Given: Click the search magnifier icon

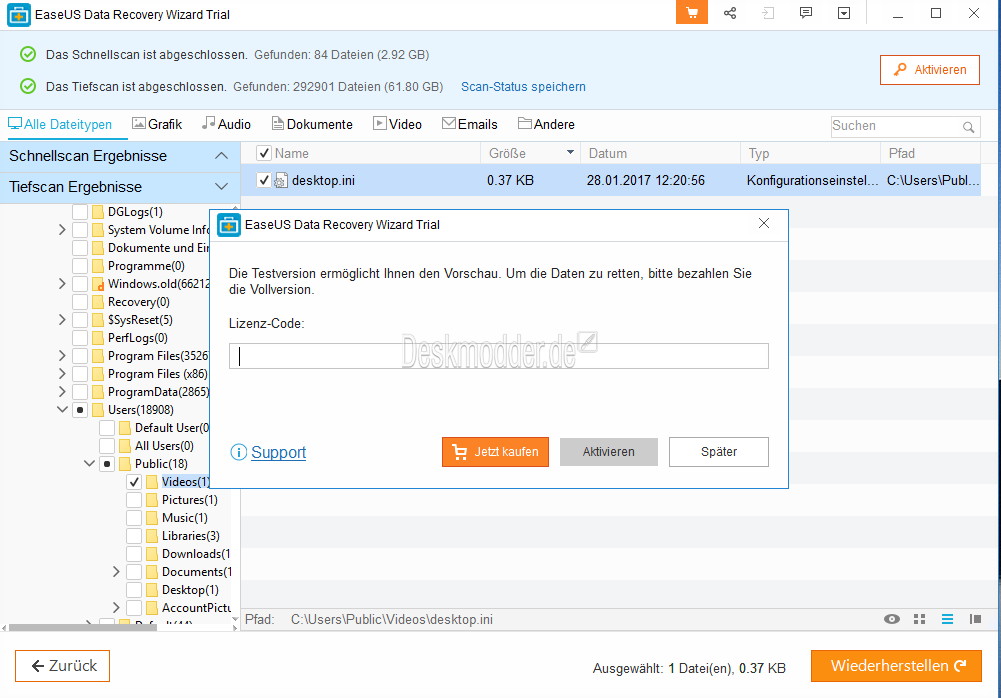Looking at the screenshot, I should click(968, 126).
